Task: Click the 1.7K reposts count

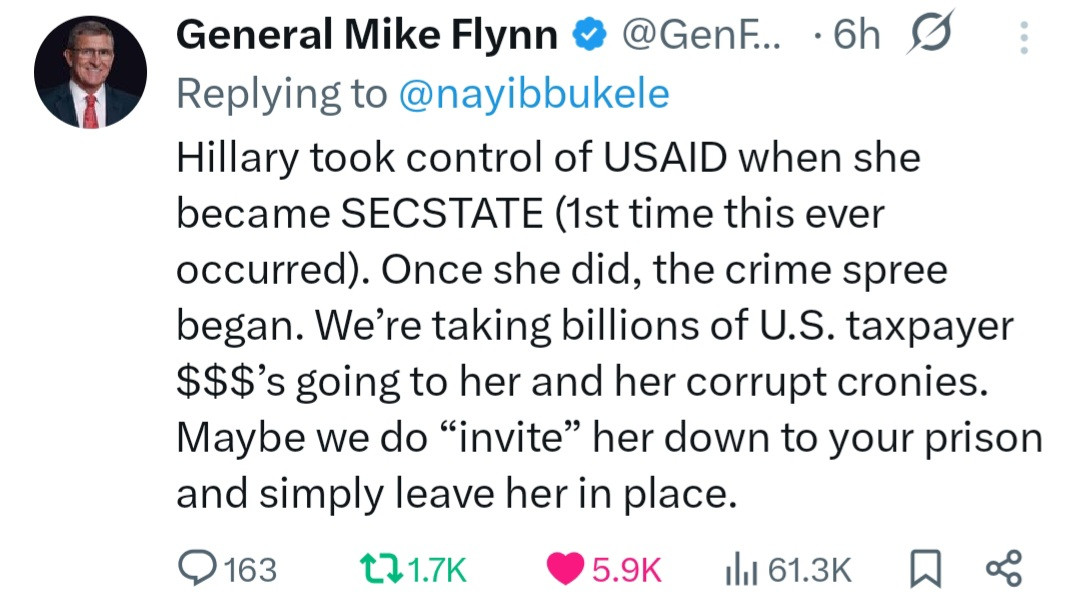Action: coord(438,570)
